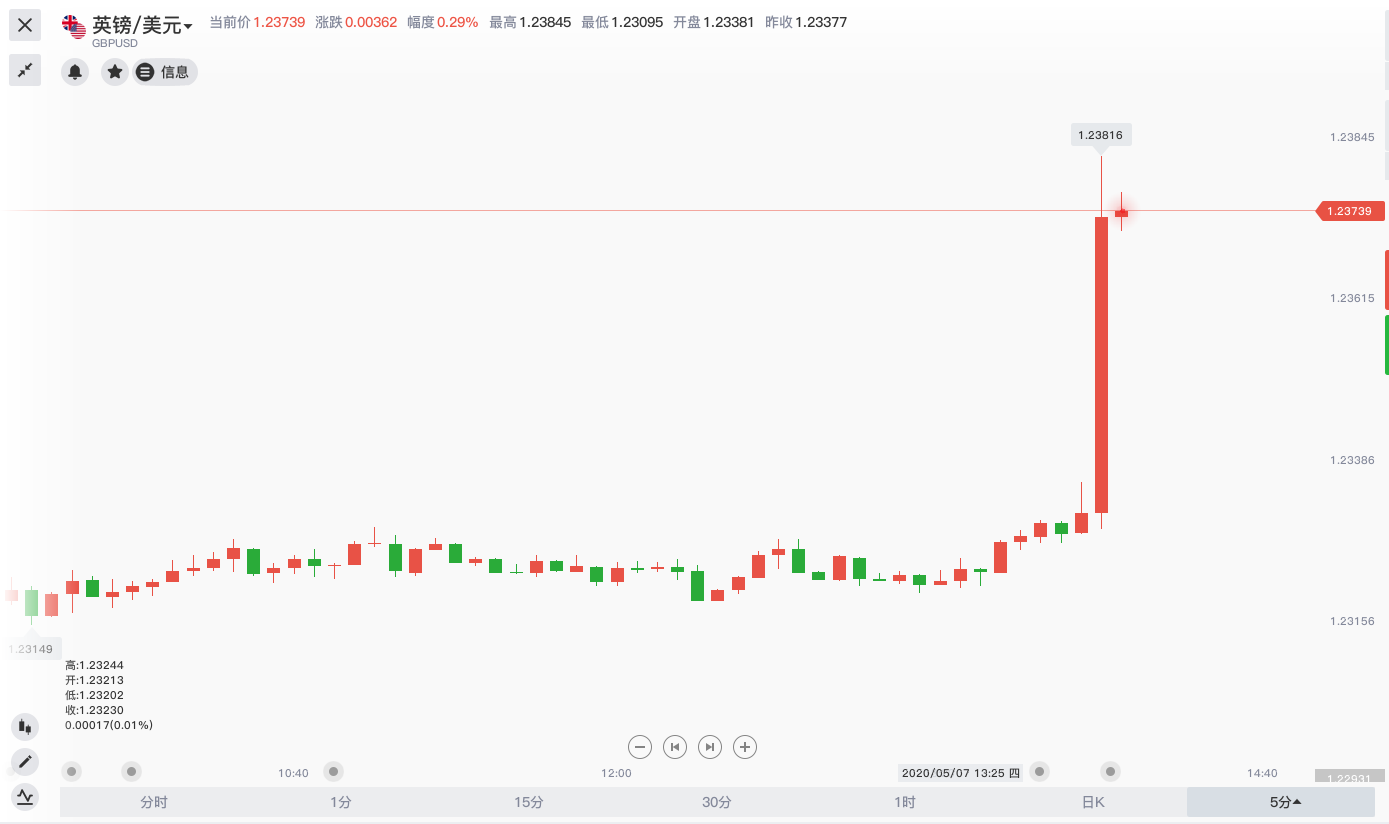The width and height of the screenshot is (1389, 824).
Task: Switch to the 15分 timeframe tab
Action: (x=529, y=802)
